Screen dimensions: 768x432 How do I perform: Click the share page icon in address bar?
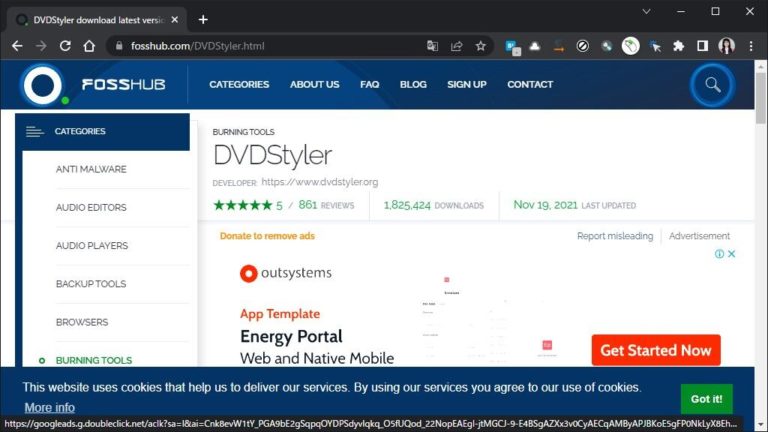[x=457, y=46]
